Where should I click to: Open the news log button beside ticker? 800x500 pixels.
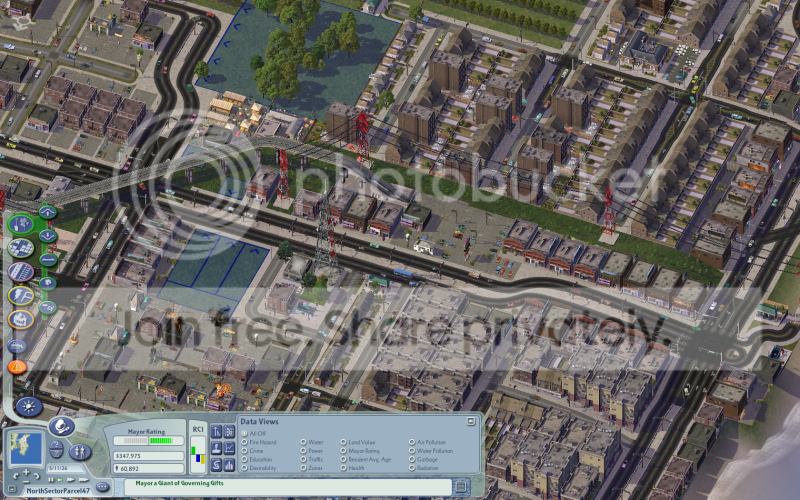click(x=461, y=486)
